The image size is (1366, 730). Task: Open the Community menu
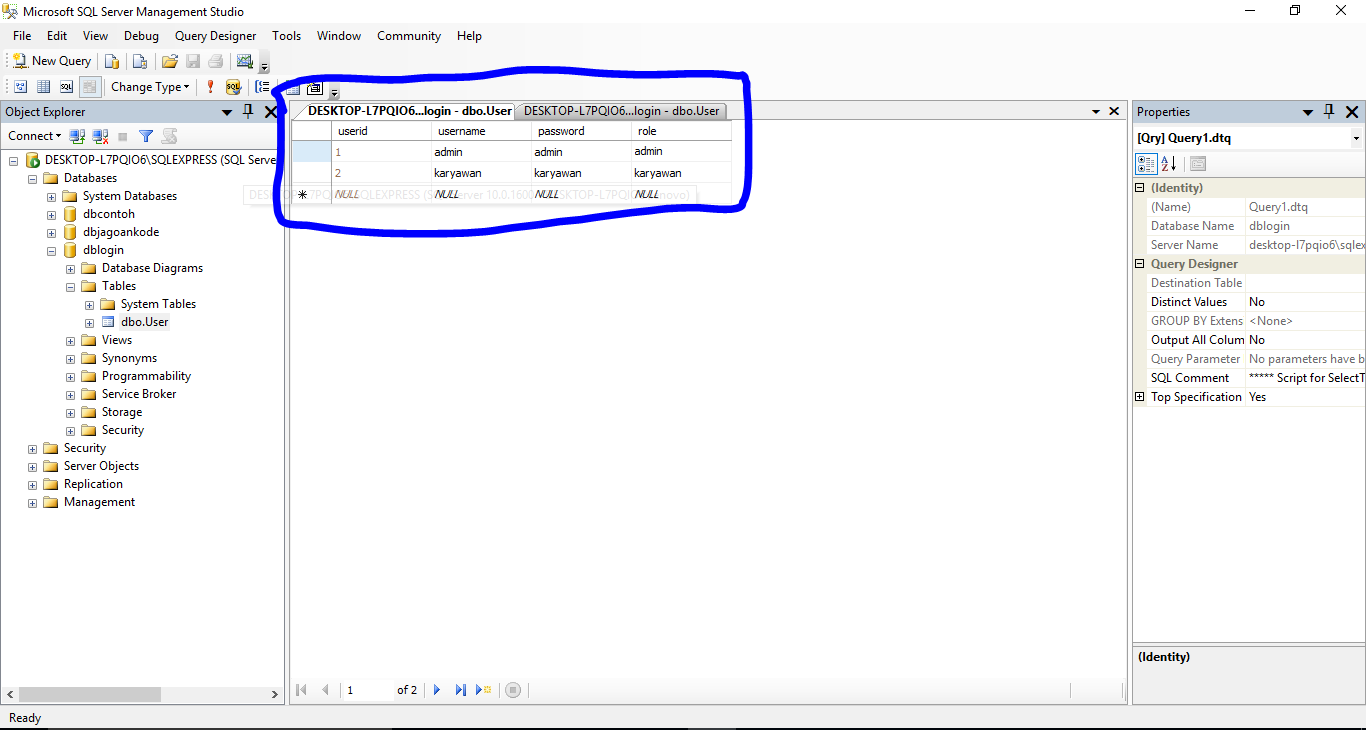tap(409, 36)
